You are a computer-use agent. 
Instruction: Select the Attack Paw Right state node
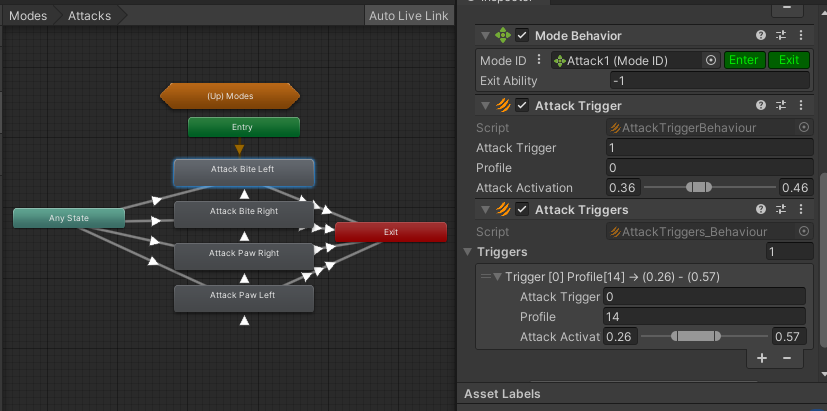pyautogui.click(x=244, y=254)
